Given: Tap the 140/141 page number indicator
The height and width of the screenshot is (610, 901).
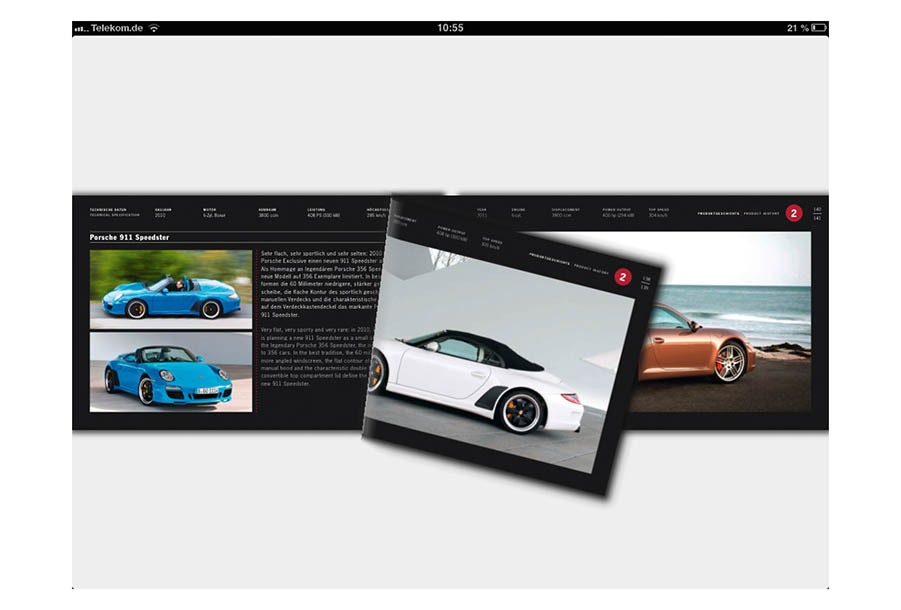Looking at the screenshot, I should pyautogui.click(x=817, y=214).
